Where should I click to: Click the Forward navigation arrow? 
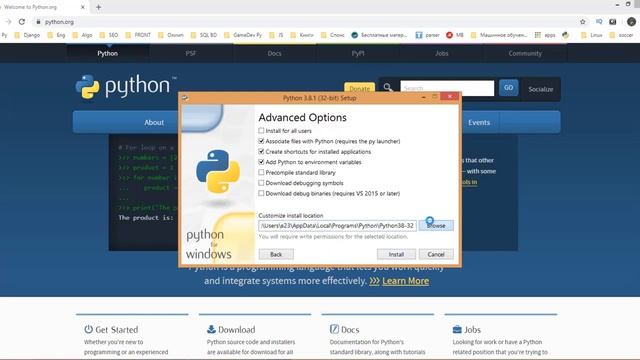pos(8,22)
